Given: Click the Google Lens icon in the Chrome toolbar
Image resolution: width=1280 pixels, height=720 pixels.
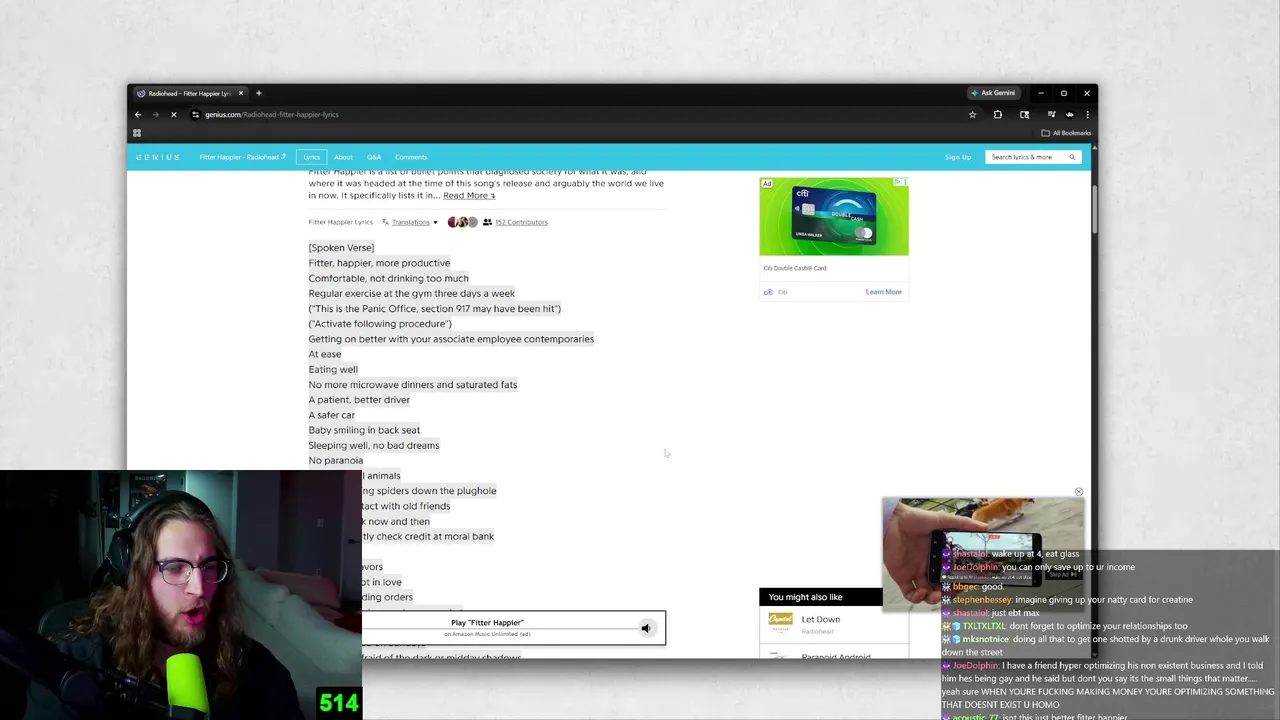Looking at the screenshot, I should point(1024,114).
